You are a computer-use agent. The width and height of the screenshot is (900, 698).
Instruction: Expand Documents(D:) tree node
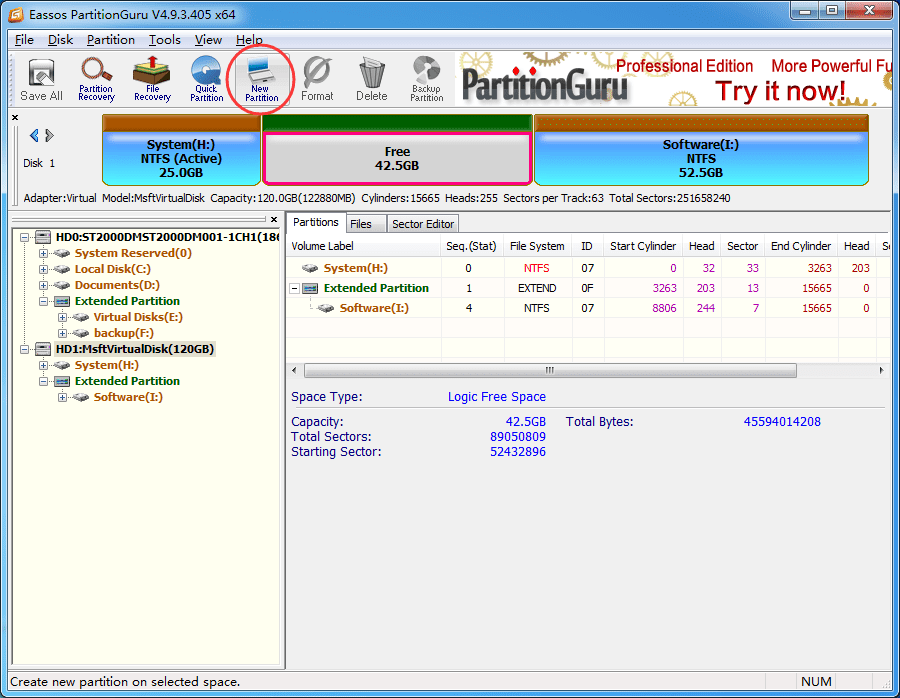pos(43,285)
